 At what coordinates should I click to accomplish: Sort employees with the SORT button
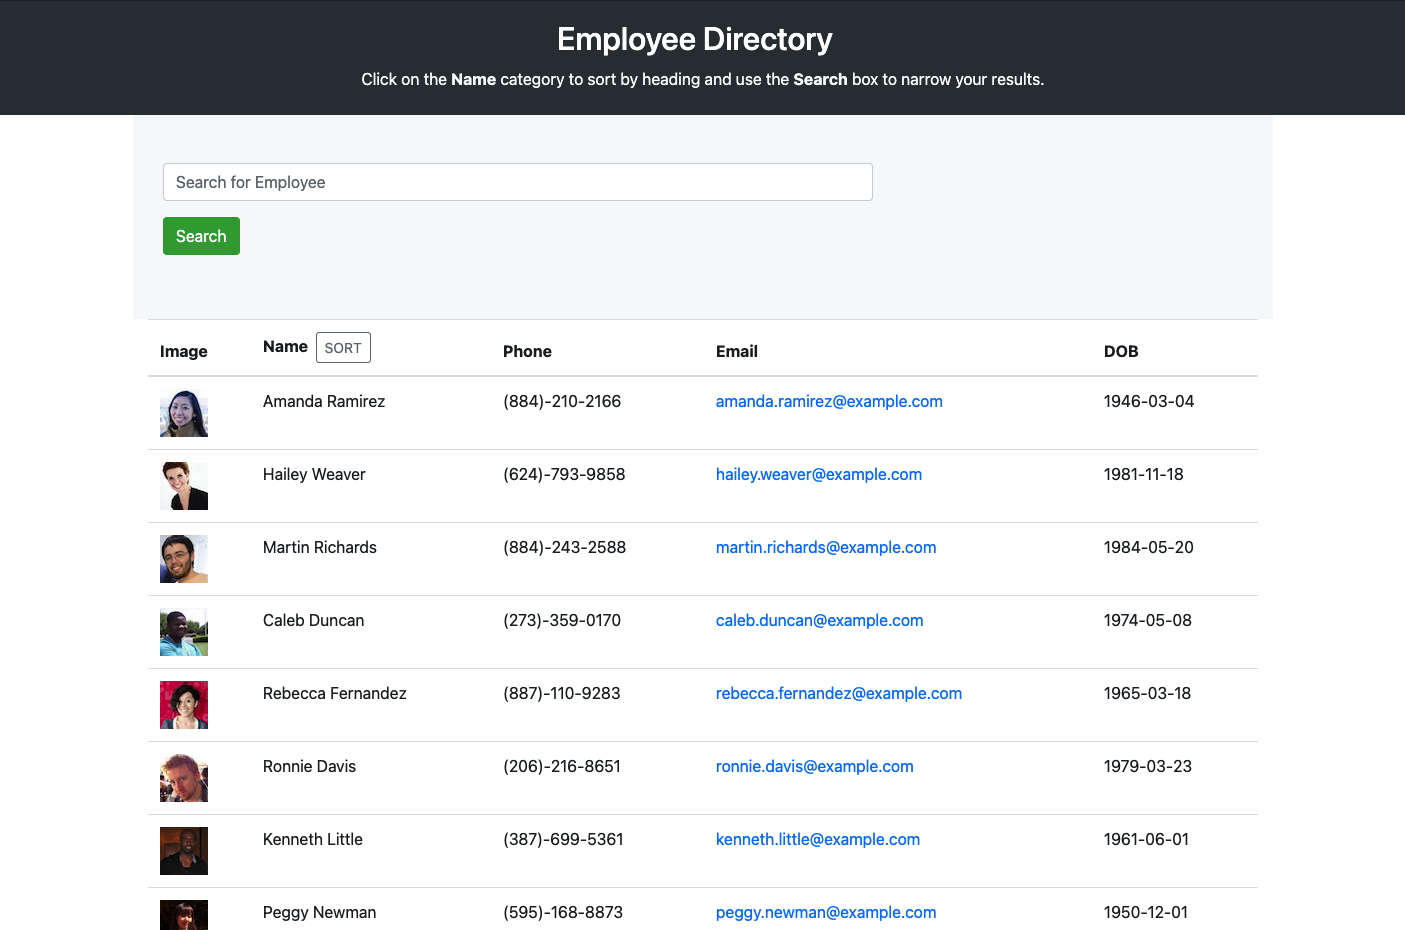click(343, 348)
